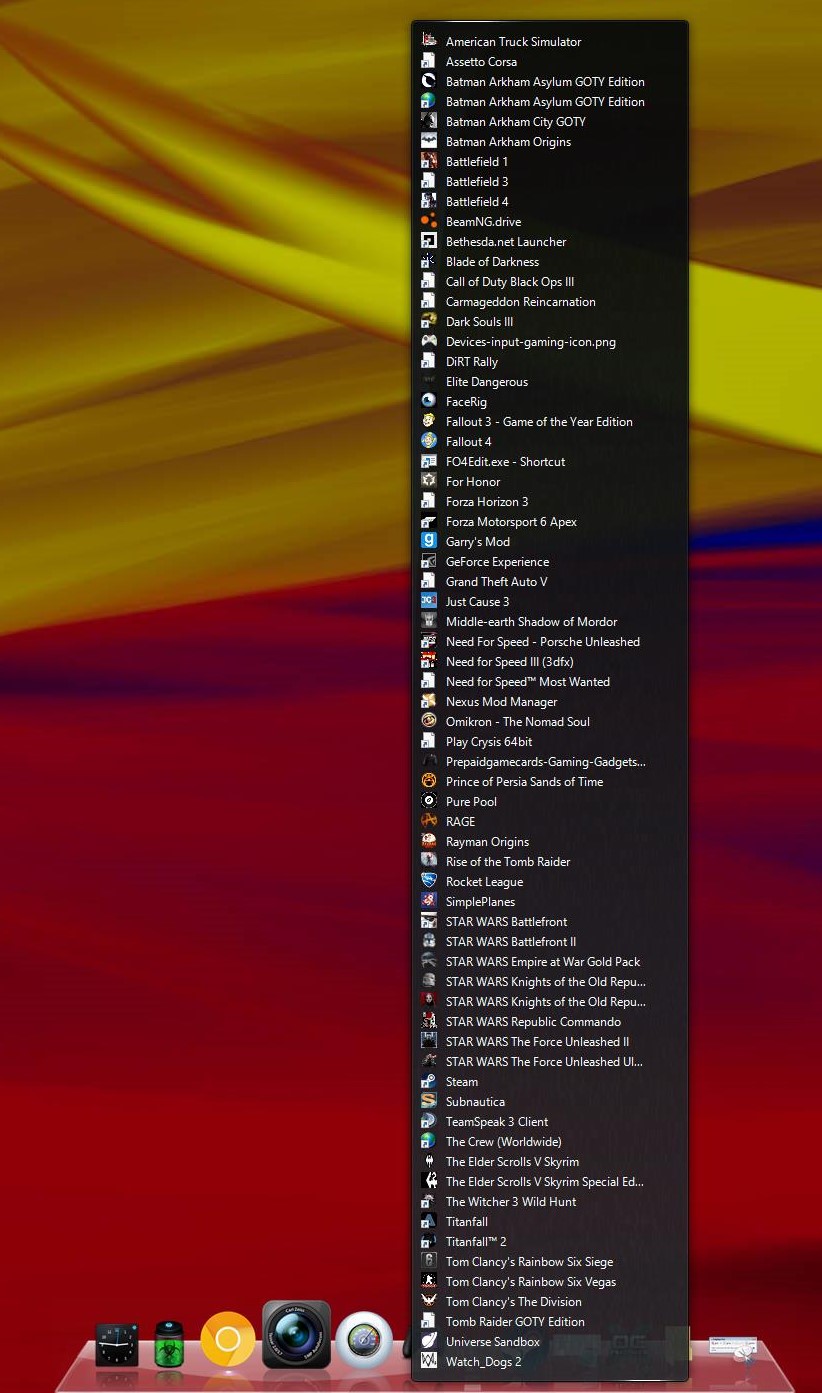Open the green biohazard canister dock icon
Viewport: 822px width, 1393px height.
[x=169, y=1343]
